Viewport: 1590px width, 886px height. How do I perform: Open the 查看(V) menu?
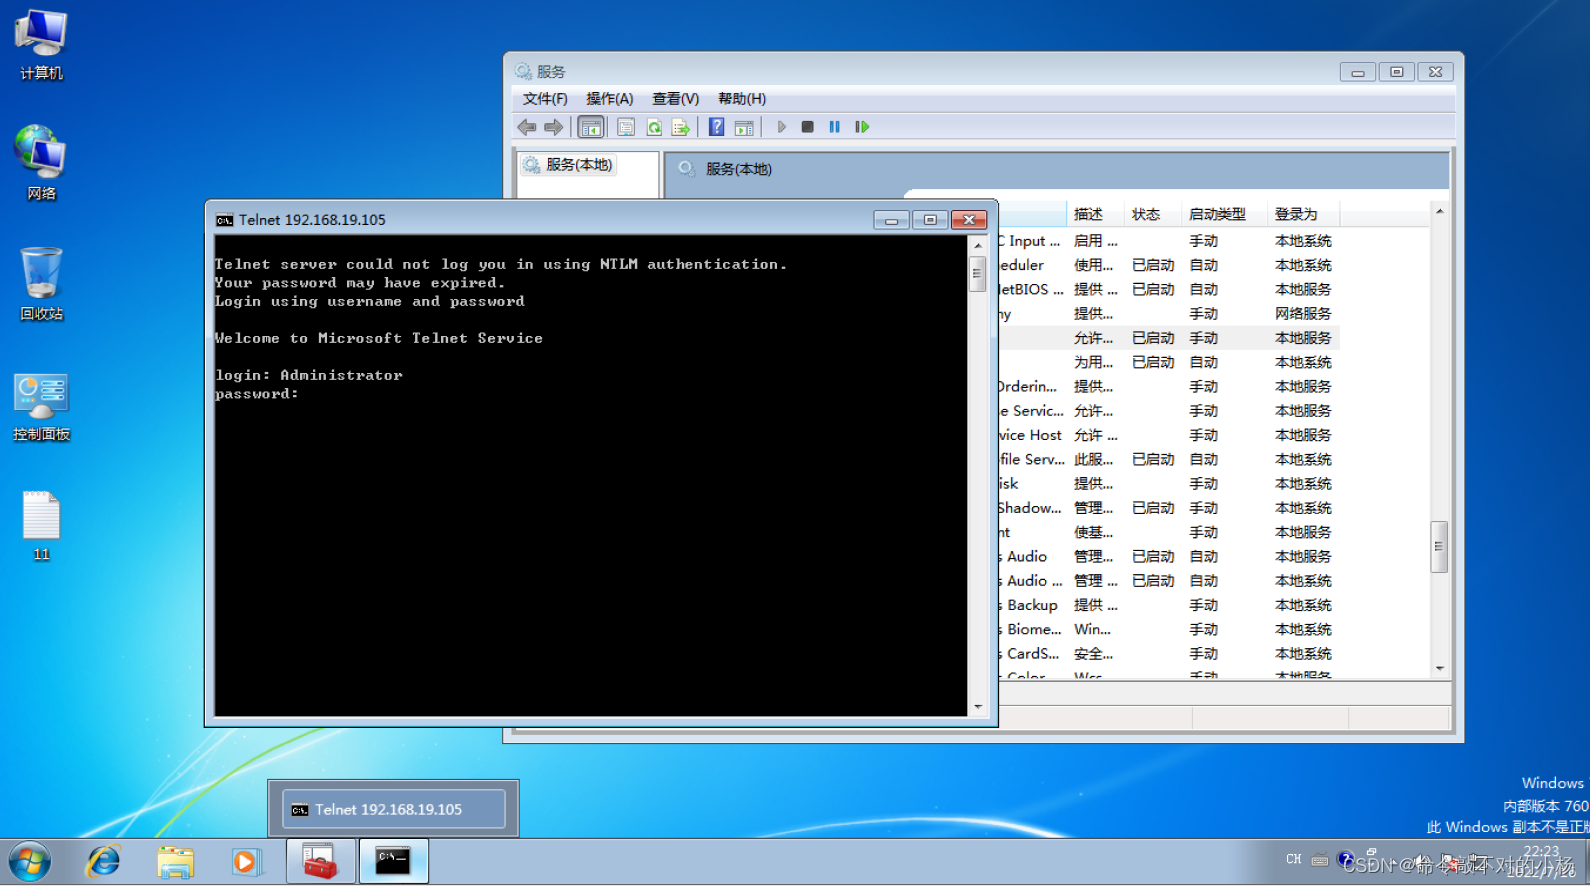(x=675, y=99)
